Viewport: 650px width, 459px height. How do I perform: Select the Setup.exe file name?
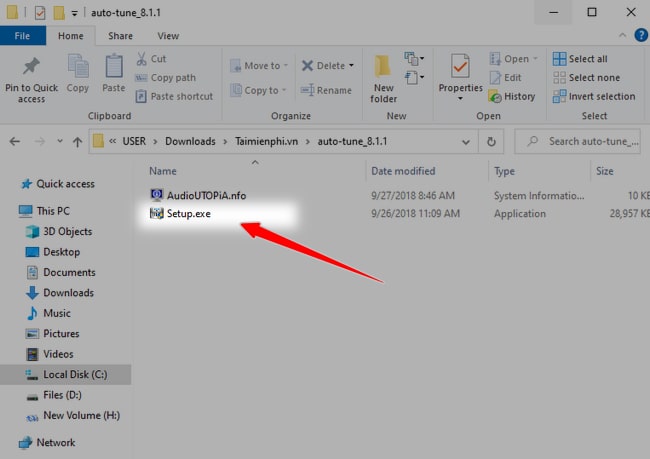click(x=189, y=214)
